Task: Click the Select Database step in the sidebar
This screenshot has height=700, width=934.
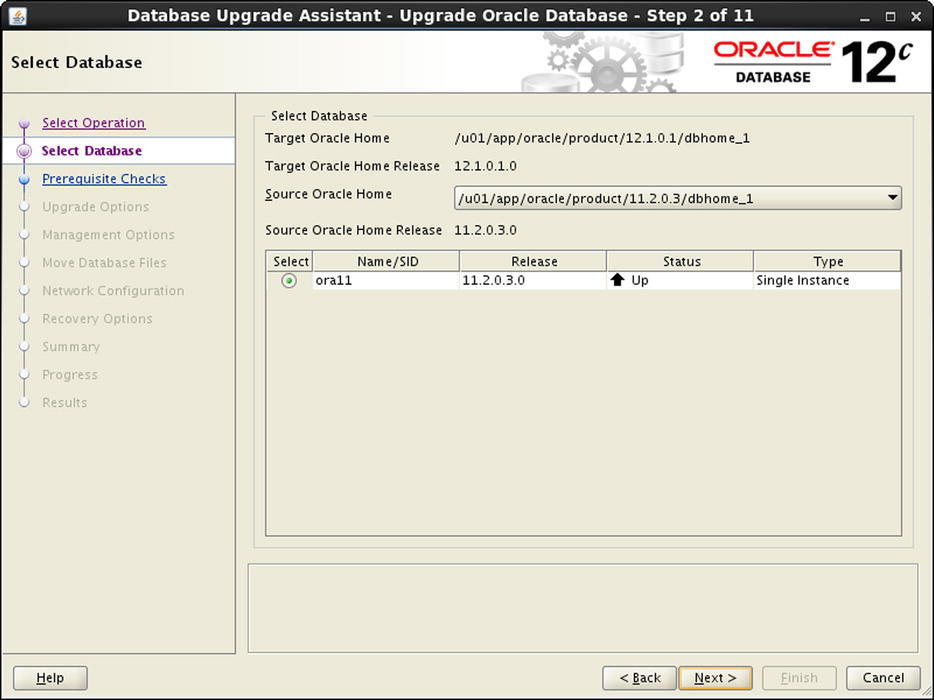Action: pos(92,151)
